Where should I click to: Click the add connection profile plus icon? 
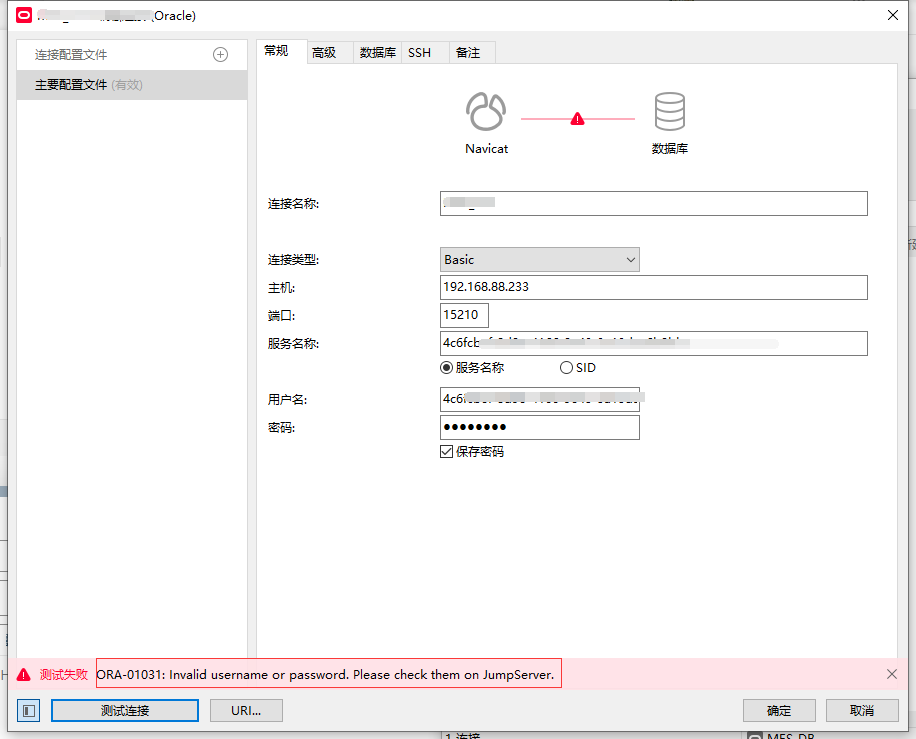[221, 55]
